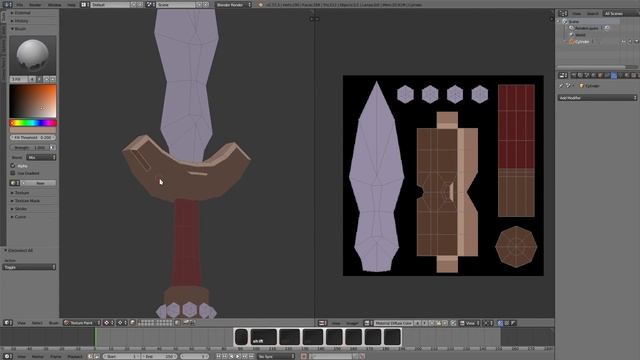Click the UV/Image editor type icon

click(323, 323)
